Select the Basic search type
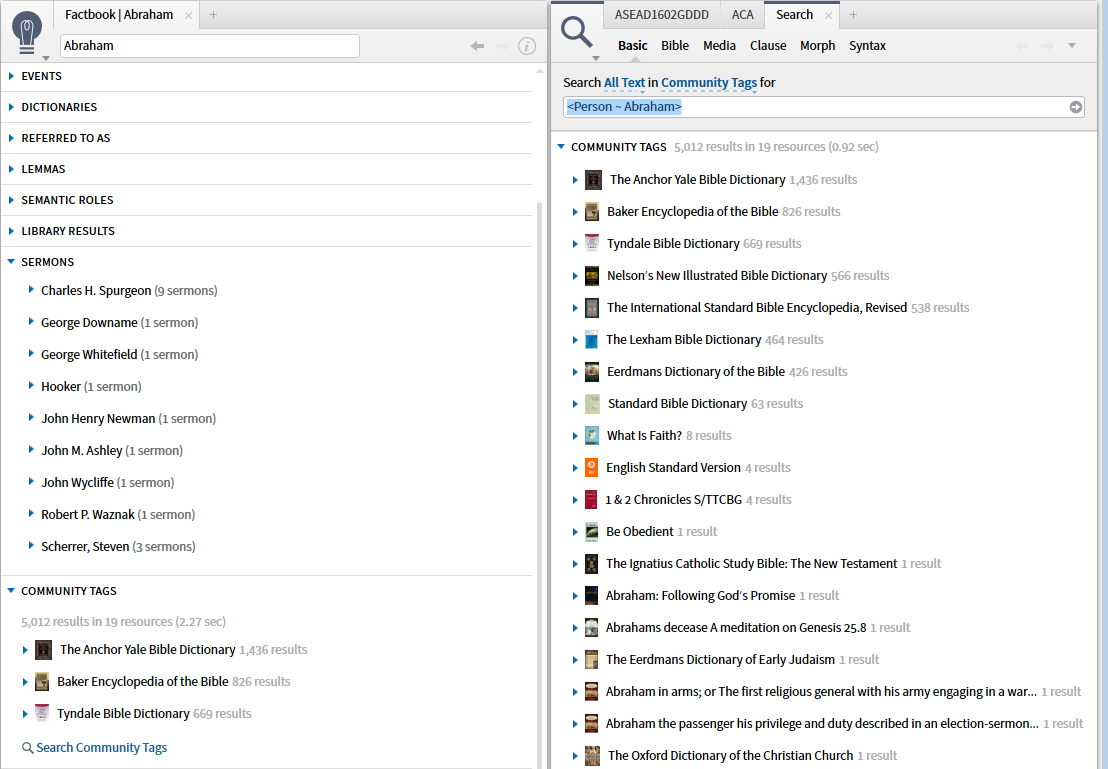The height and width of the screenshot is (769, 1108). [632, 46]
